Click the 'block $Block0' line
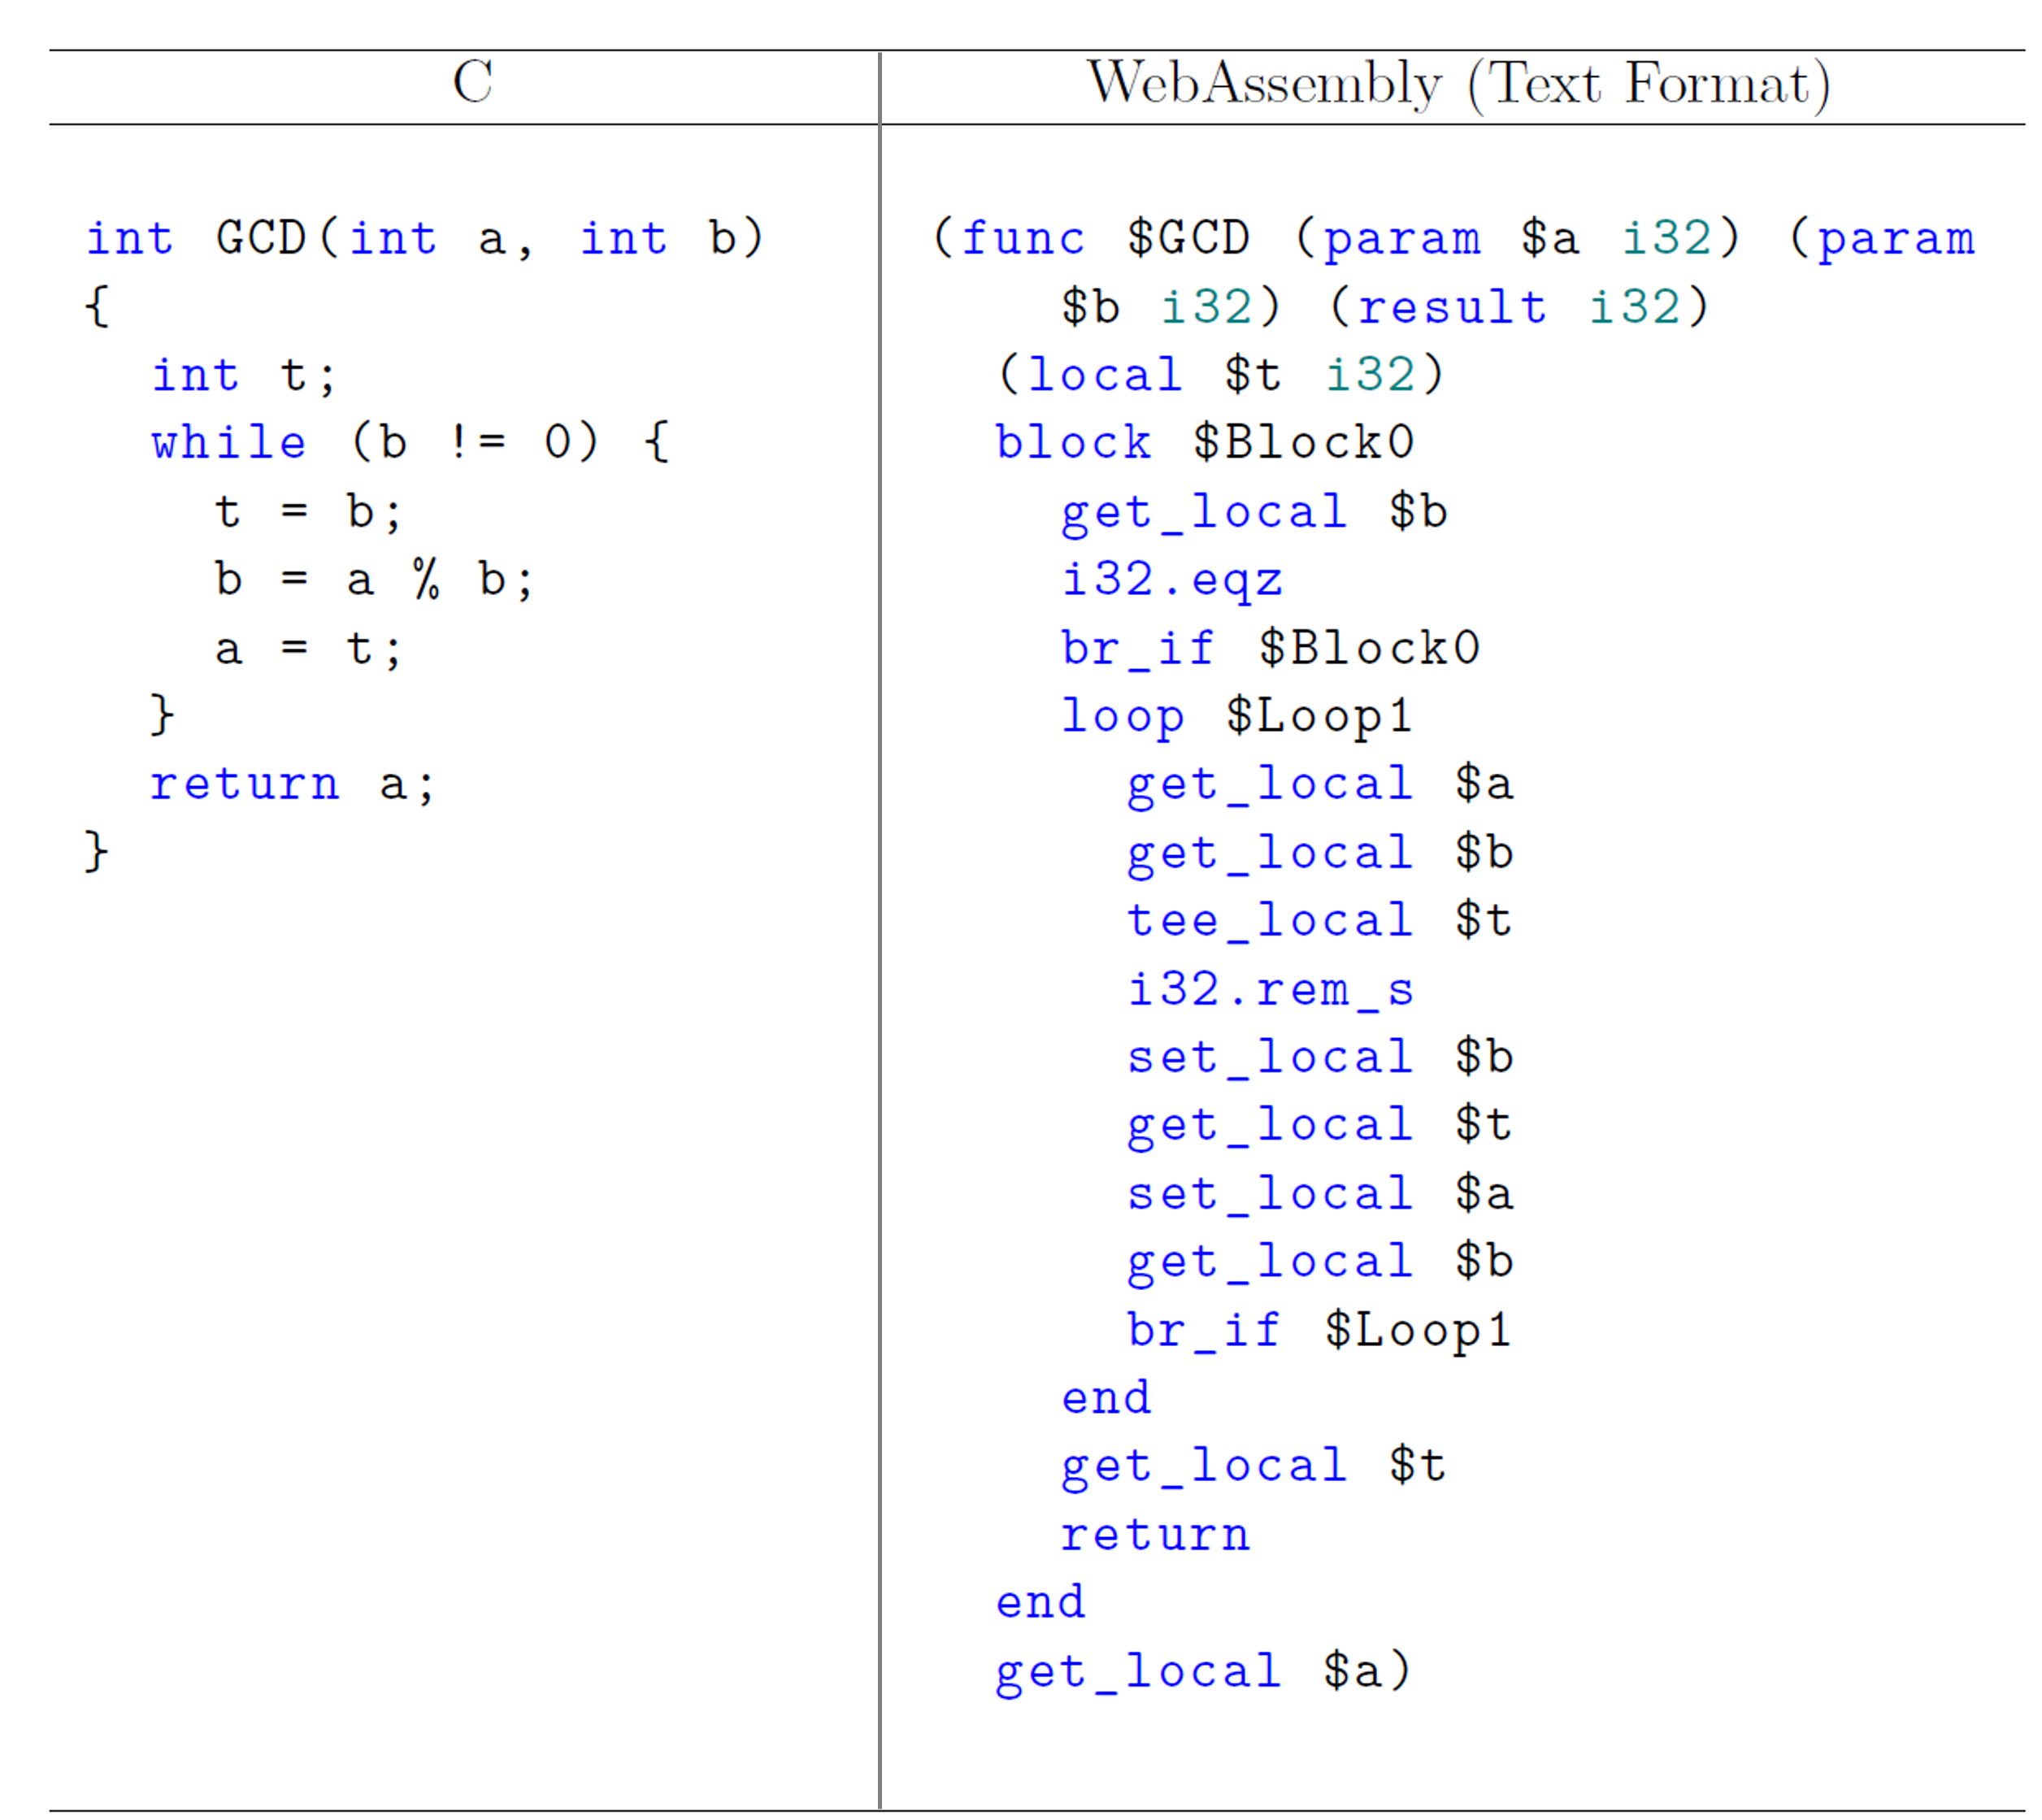The width and height of the screenshot is (2042, 1820). pos(1205,443)
